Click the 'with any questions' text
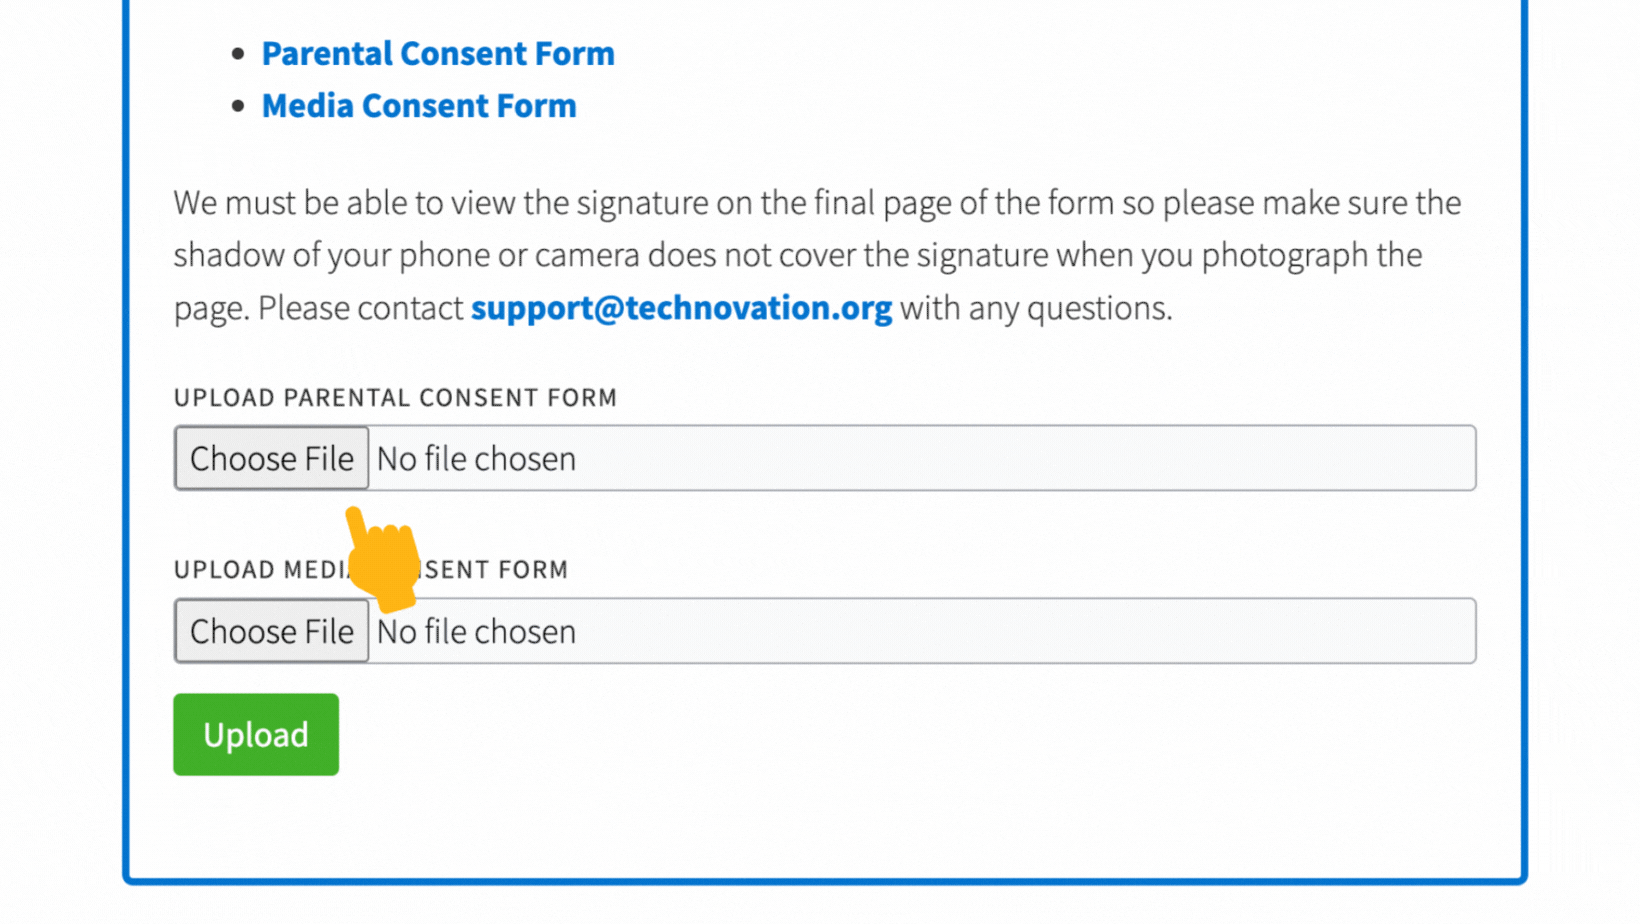The height and width of the screenshot is (924, 1640). tap(1036, 308)
